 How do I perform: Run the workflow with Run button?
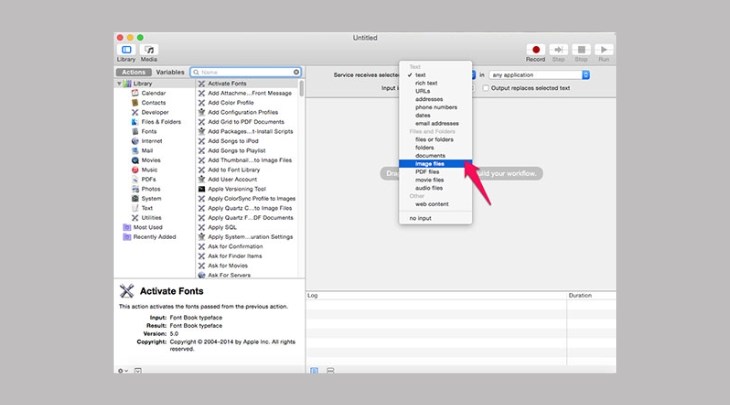[603, 53]
